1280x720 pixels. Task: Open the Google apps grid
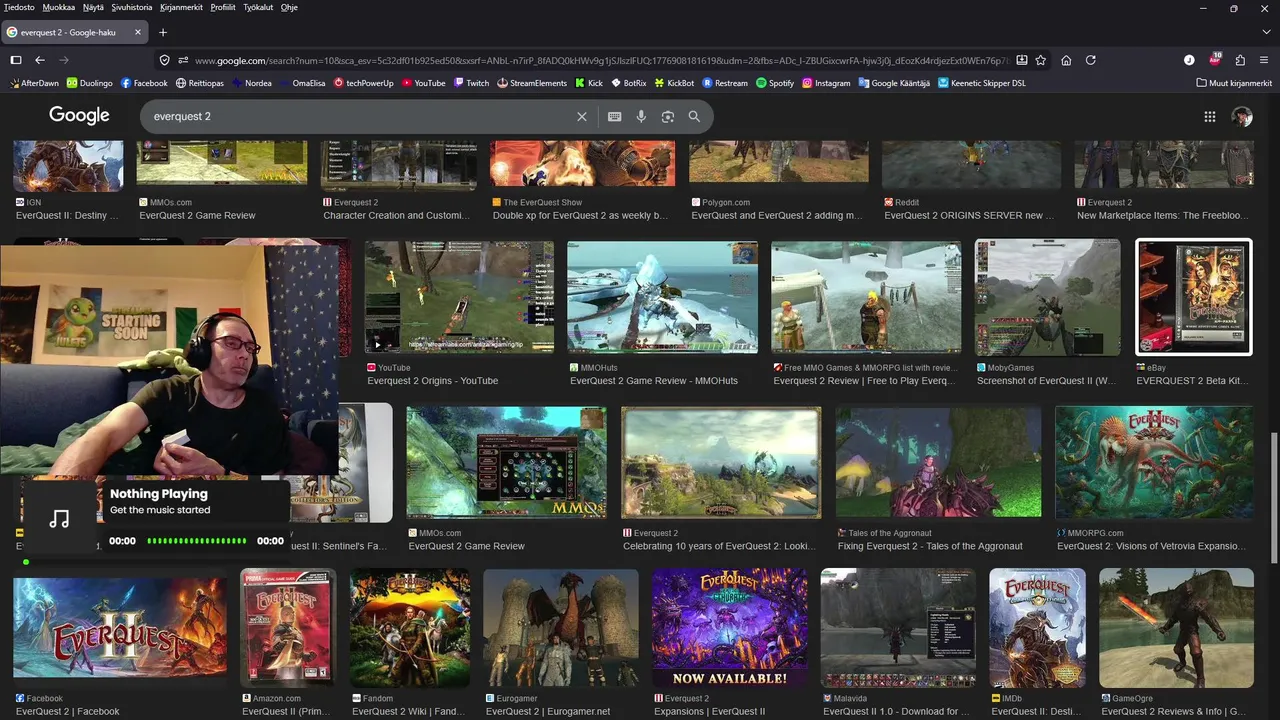(1210, 116)
